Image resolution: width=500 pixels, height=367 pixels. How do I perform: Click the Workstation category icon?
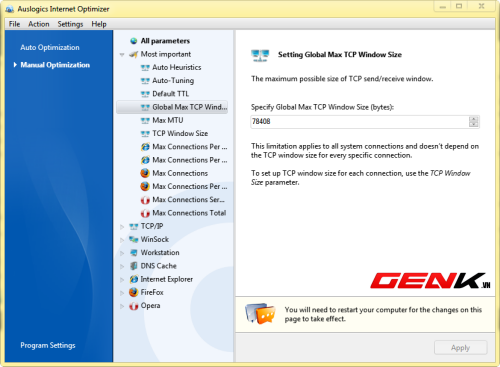pos(134,253)
